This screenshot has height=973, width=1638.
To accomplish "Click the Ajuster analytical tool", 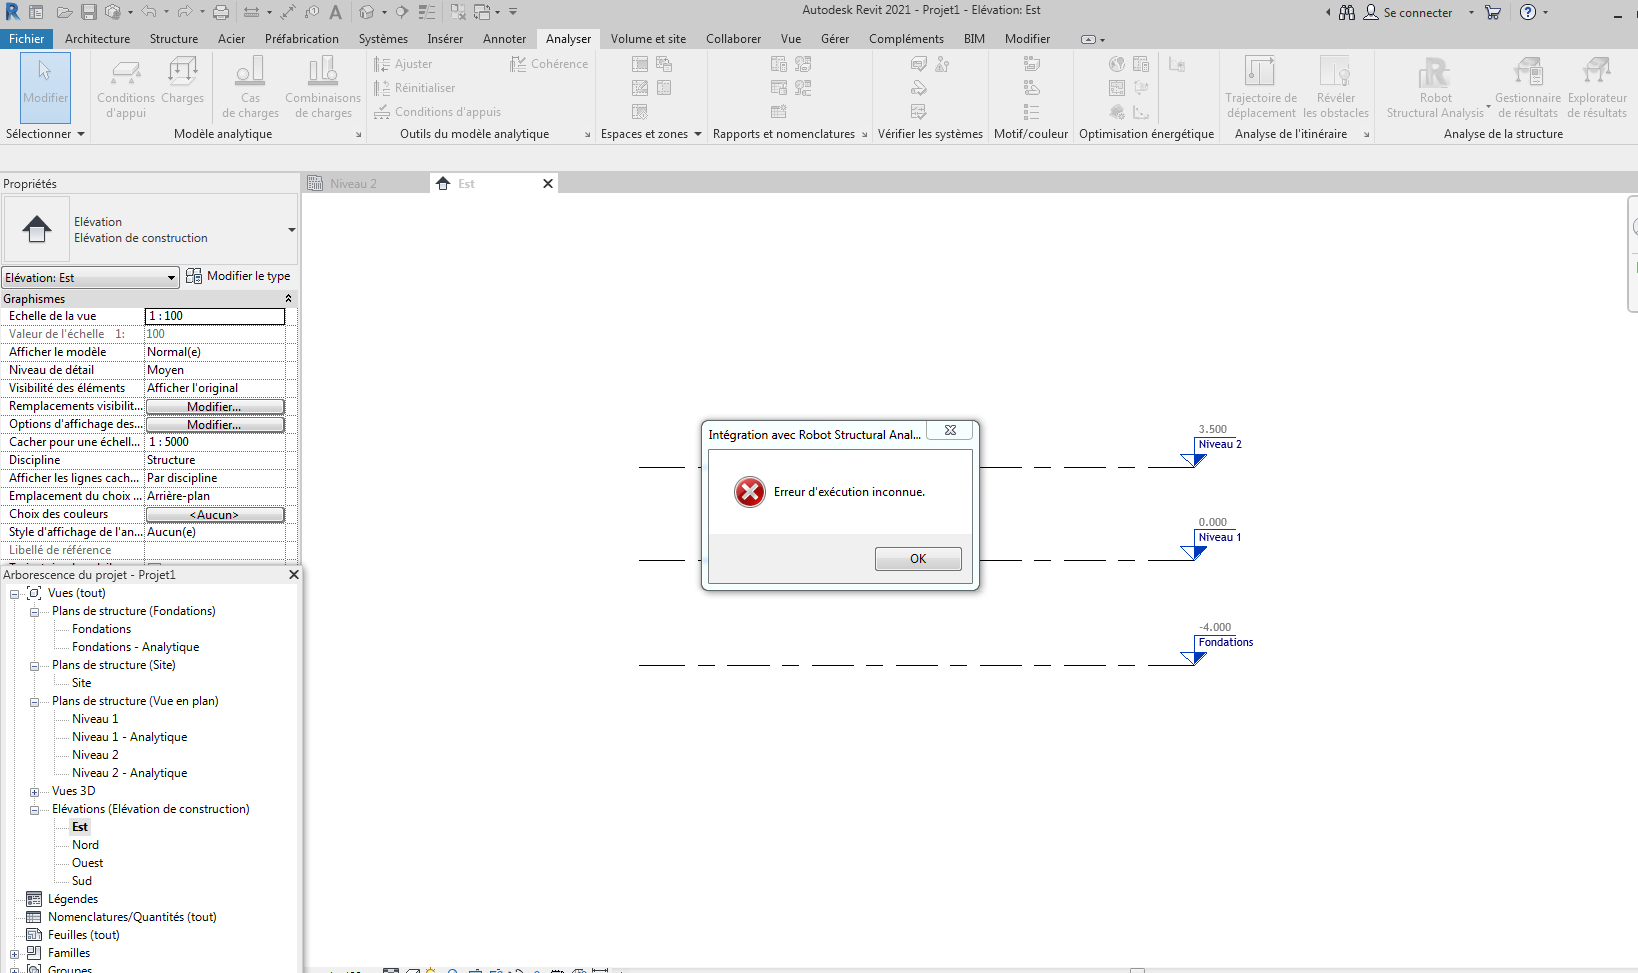I will [403, 64].
